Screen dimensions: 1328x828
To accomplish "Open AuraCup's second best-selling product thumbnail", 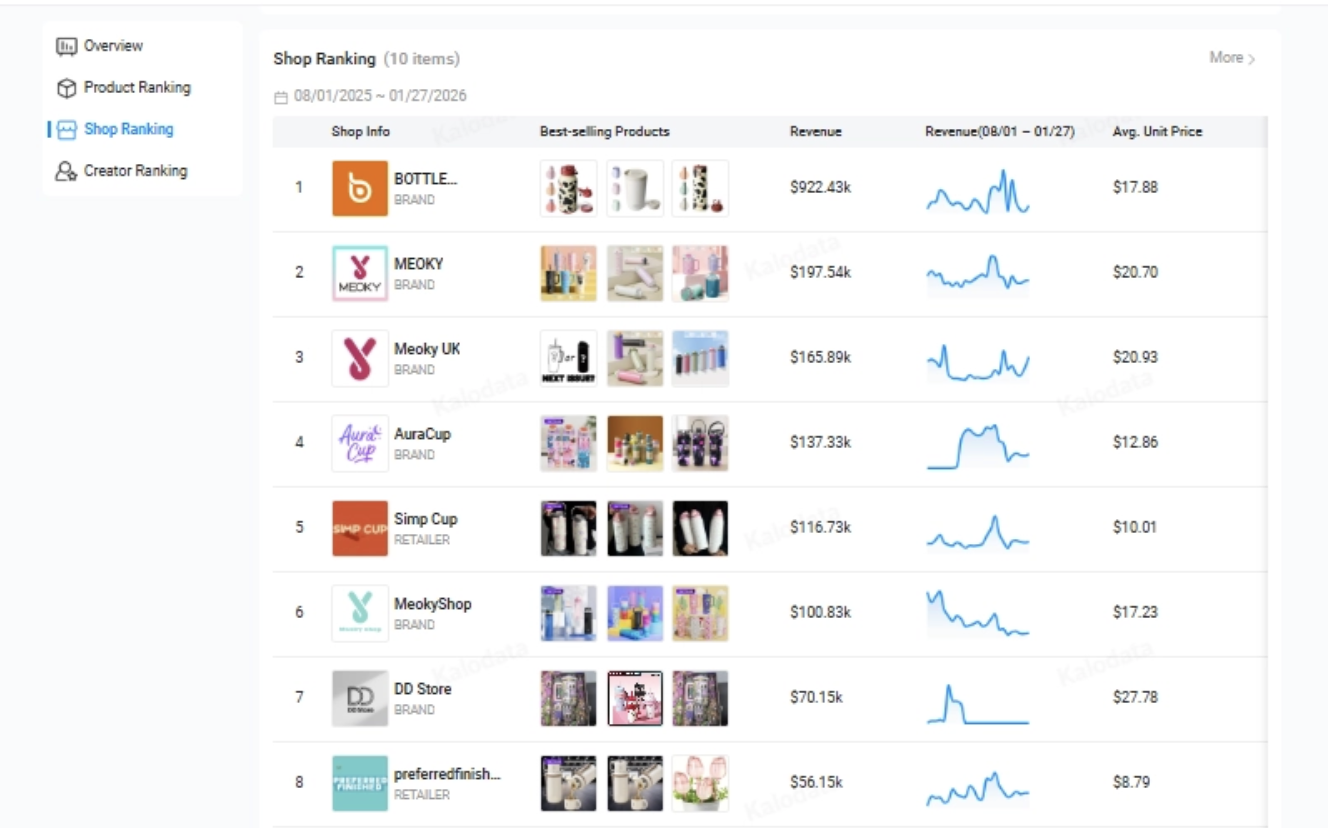I will point(634,443).
